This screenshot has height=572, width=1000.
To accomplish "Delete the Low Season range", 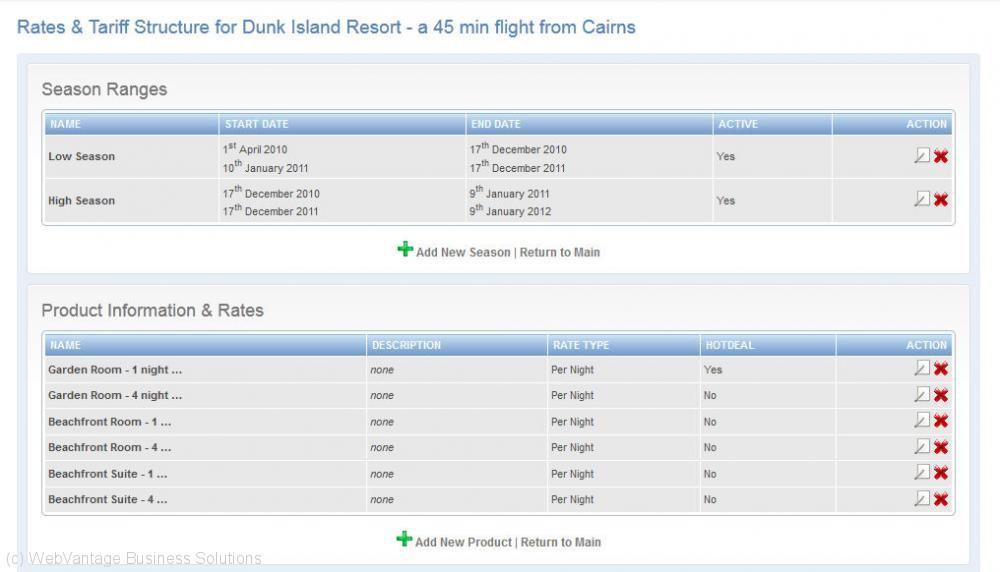I will click(x=941, y=156).
